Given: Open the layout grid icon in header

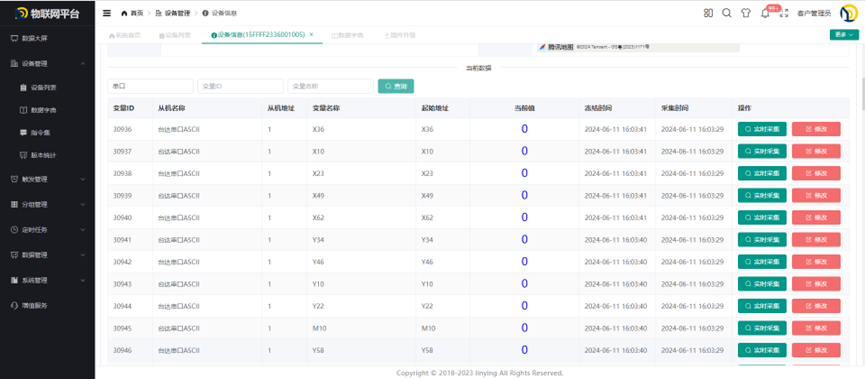Looking at the screenshot, I should pos(708,13).
